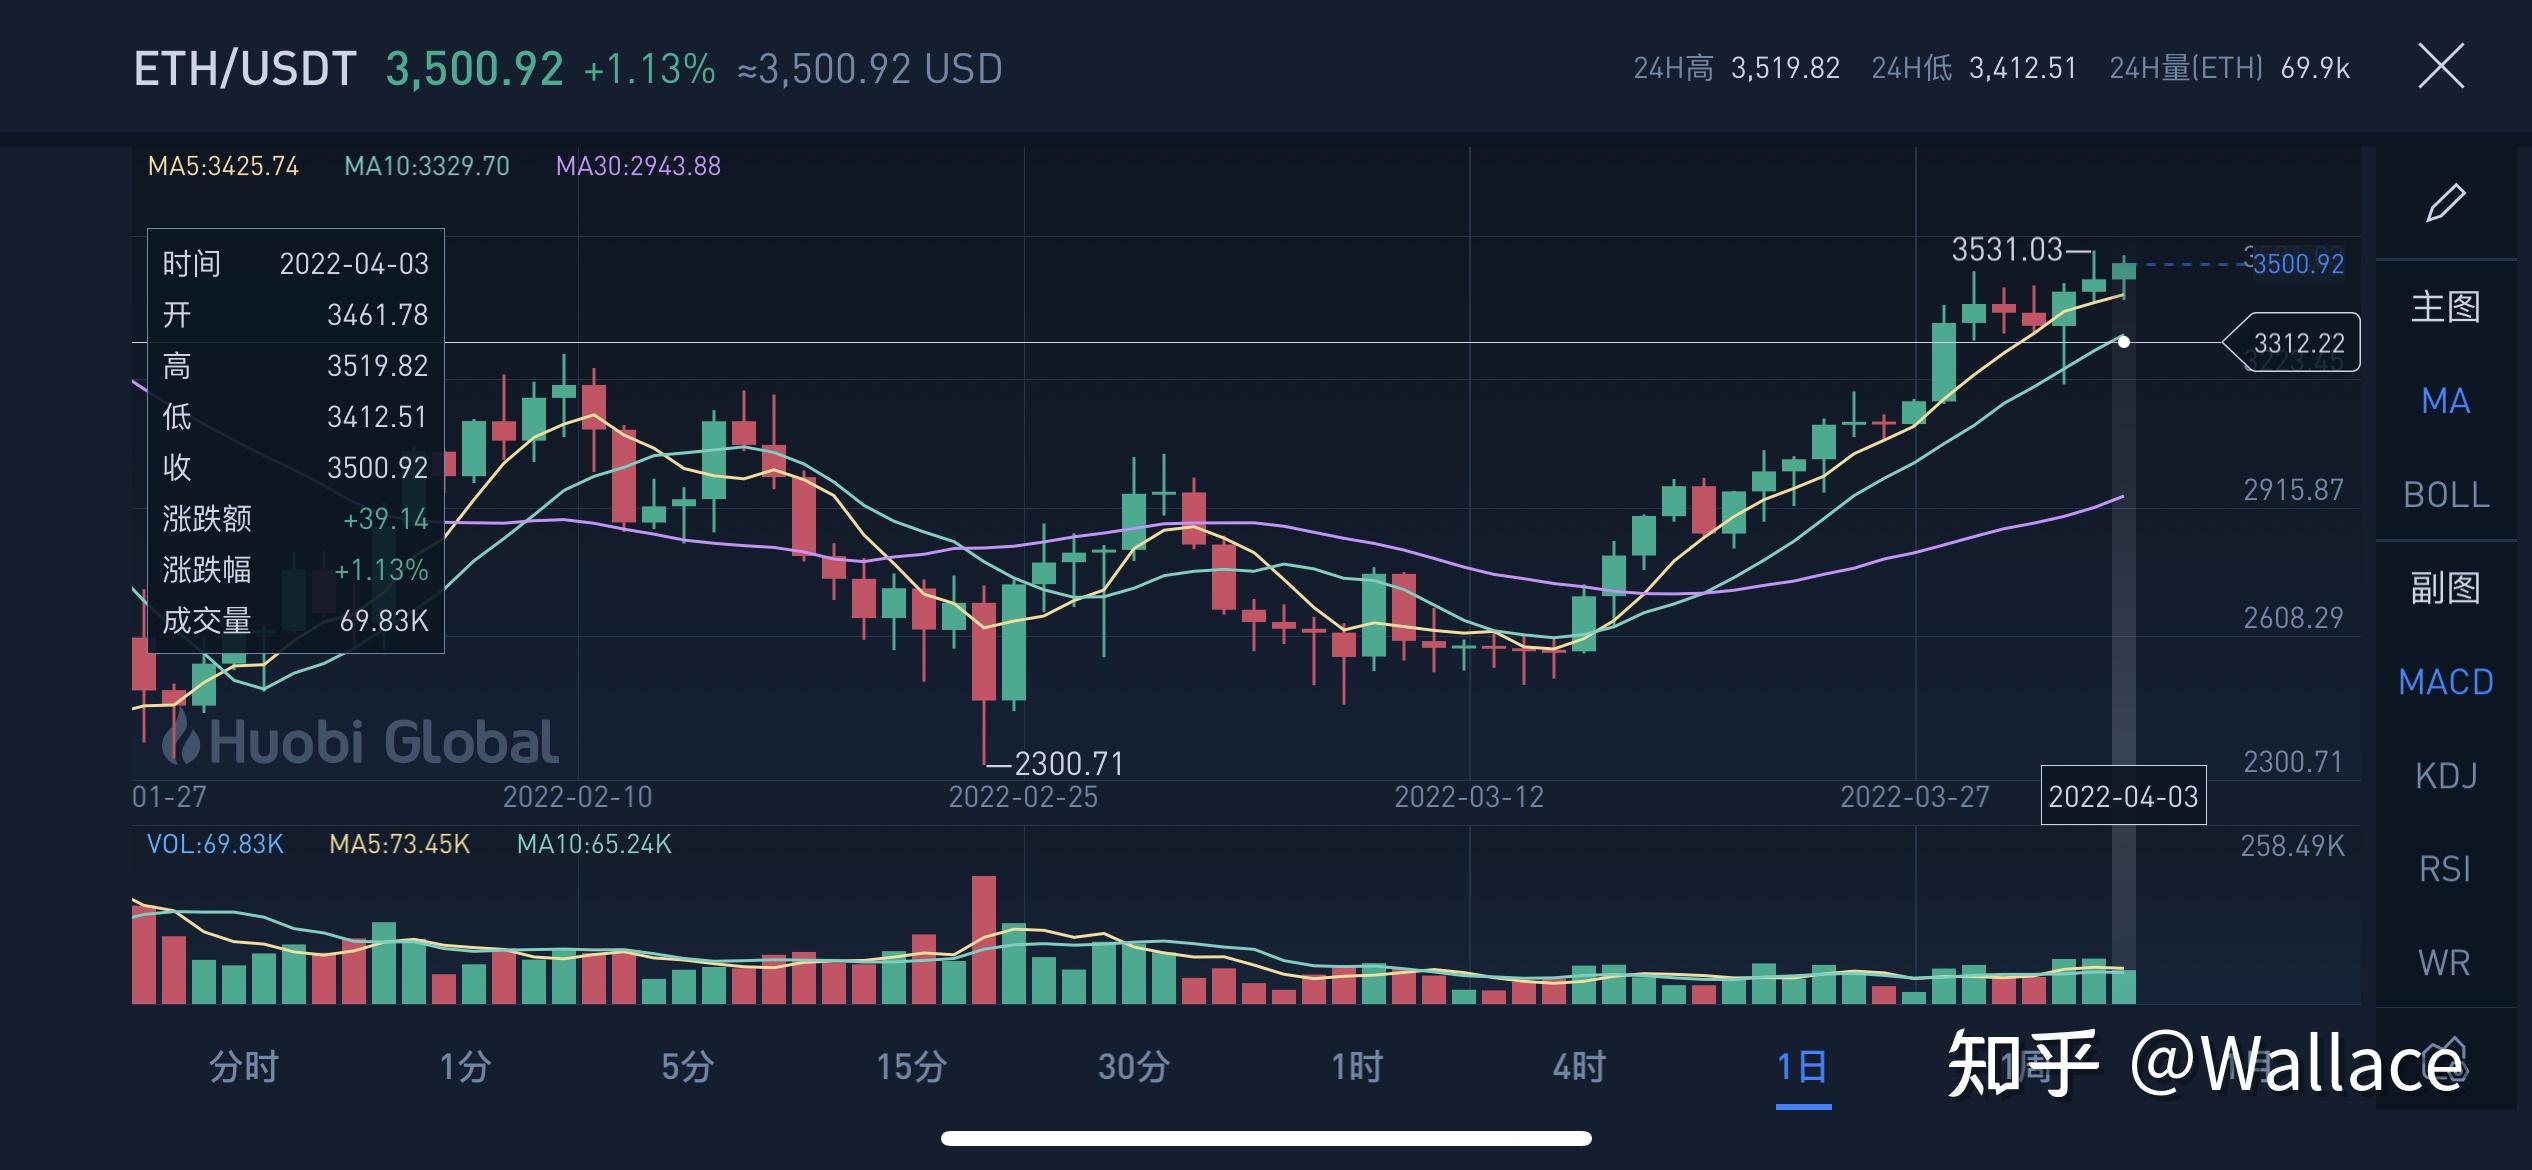Toggle the MA indicator on main chart
The height and width of the screenshot is (1170, 2532).
[x=2445, y=400]
